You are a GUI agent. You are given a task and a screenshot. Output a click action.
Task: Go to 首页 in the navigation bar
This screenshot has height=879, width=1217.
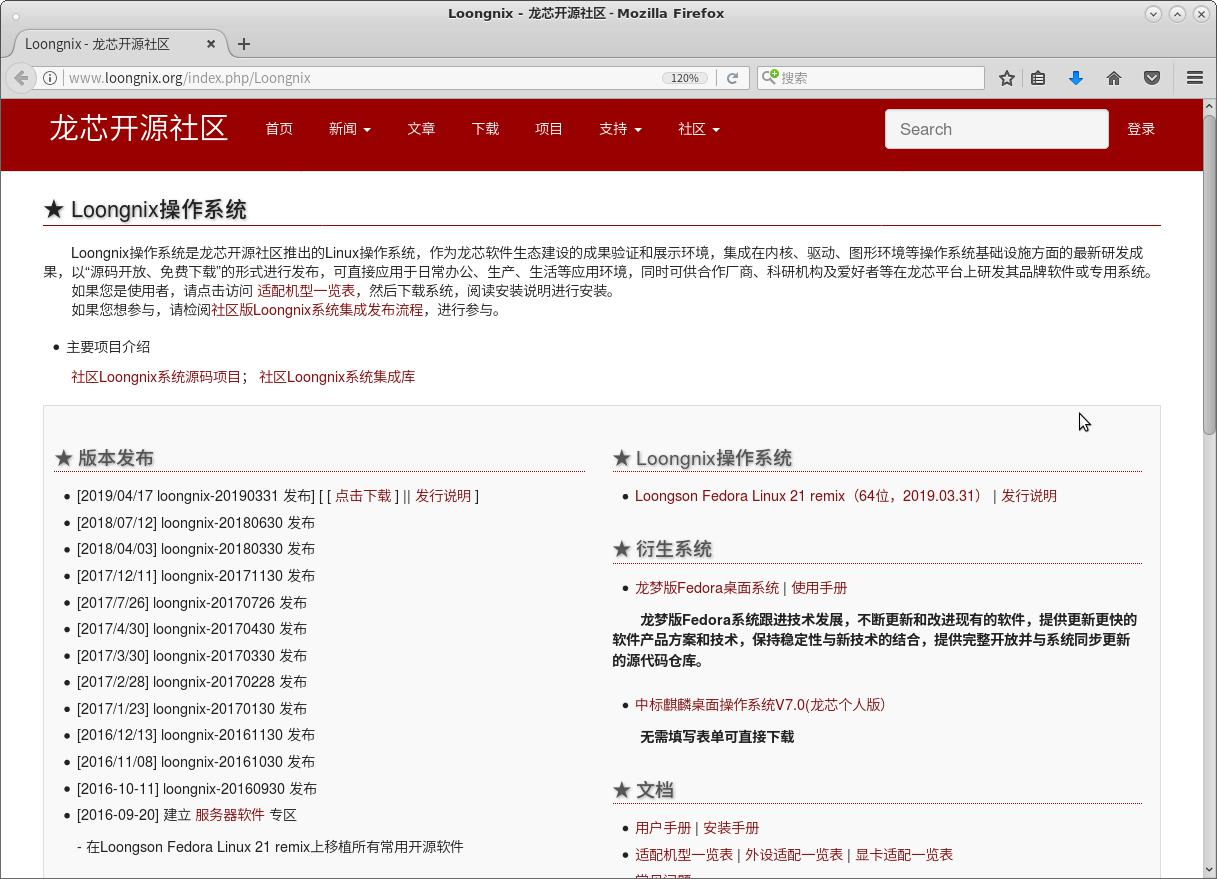pos(279,129)
